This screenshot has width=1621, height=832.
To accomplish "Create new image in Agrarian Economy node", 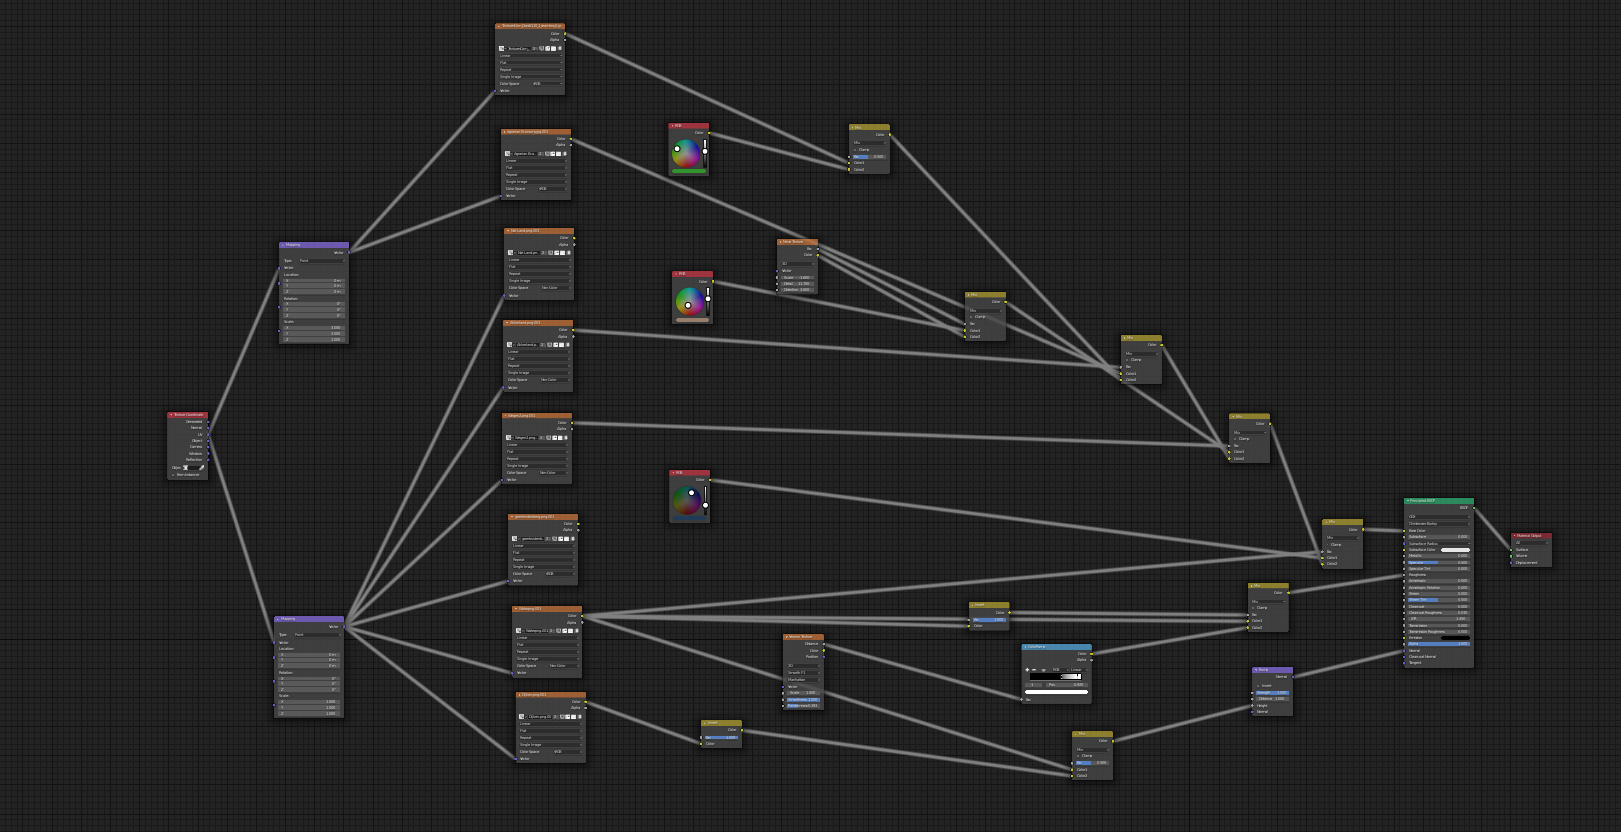I will (553, 154).
